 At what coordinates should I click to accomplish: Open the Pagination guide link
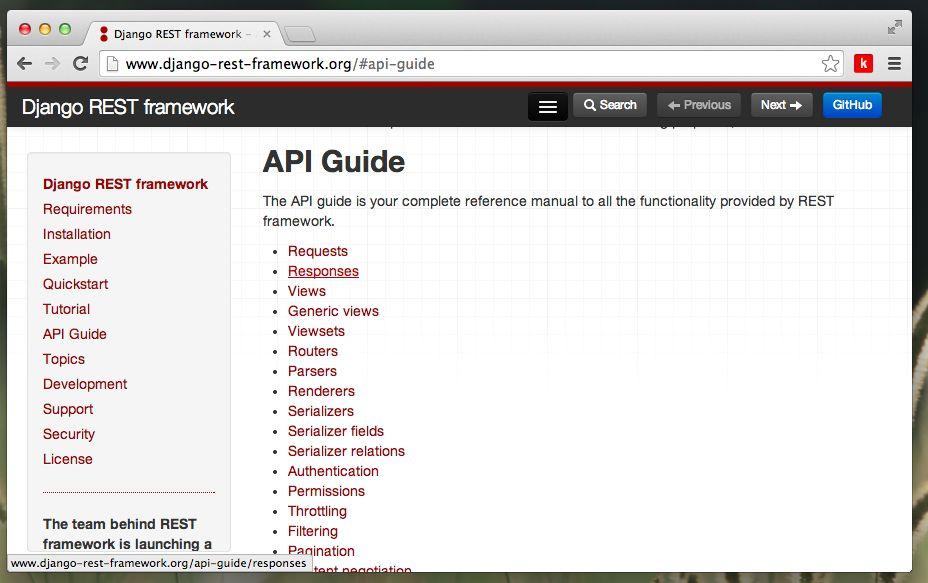(321, 551)
